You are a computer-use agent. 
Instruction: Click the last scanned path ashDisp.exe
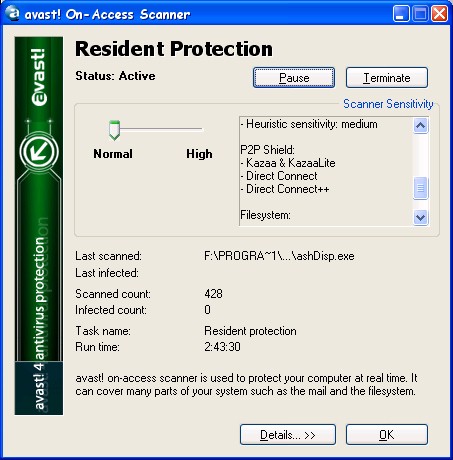(x=279, y=256)
